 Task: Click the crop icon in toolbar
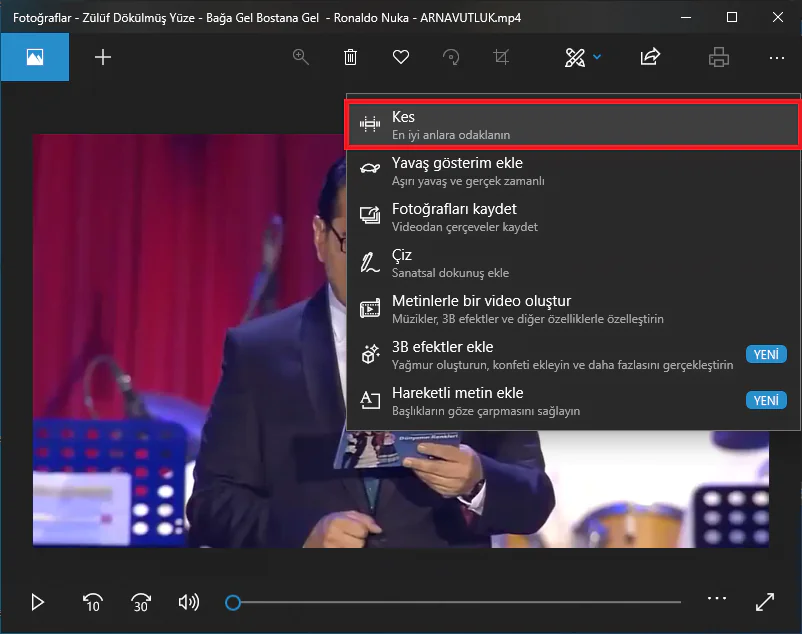point(501,57)
